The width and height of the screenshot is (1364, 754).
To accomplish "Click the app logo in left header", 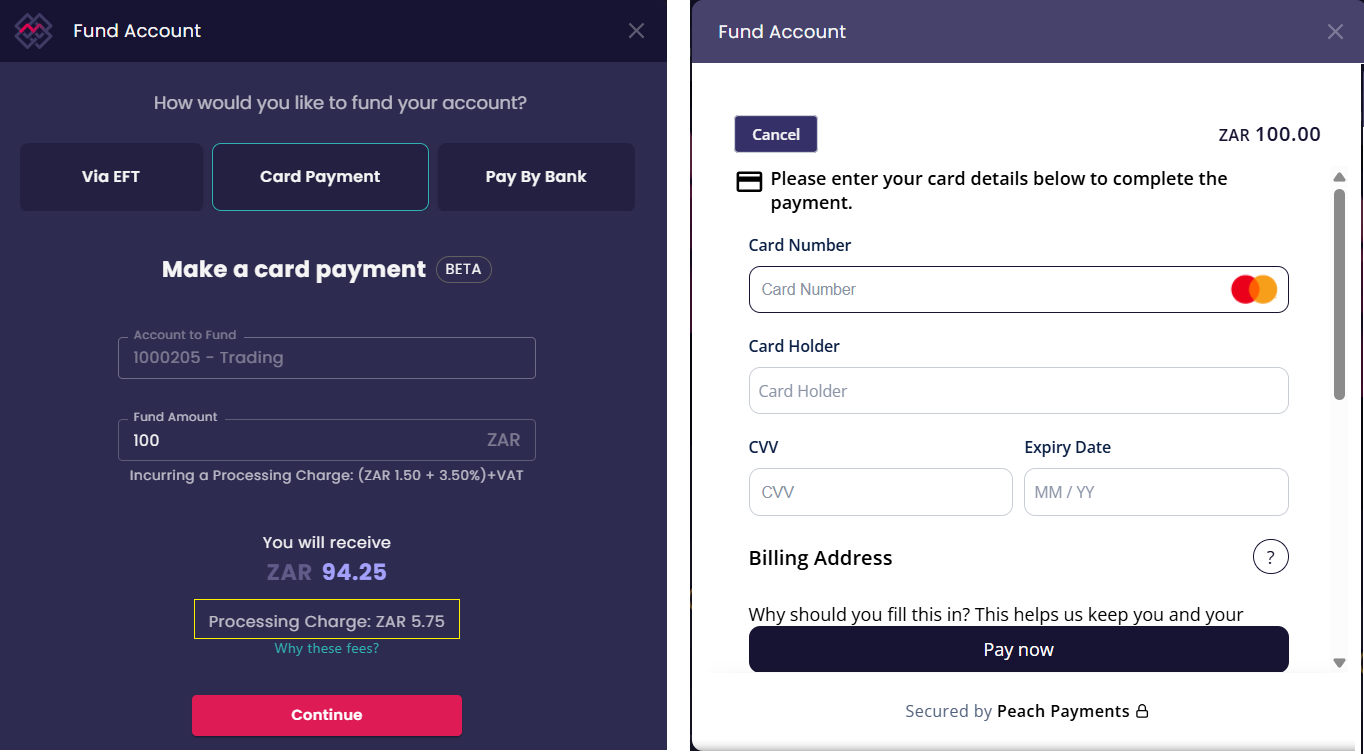I will click(x=31, y=31).
